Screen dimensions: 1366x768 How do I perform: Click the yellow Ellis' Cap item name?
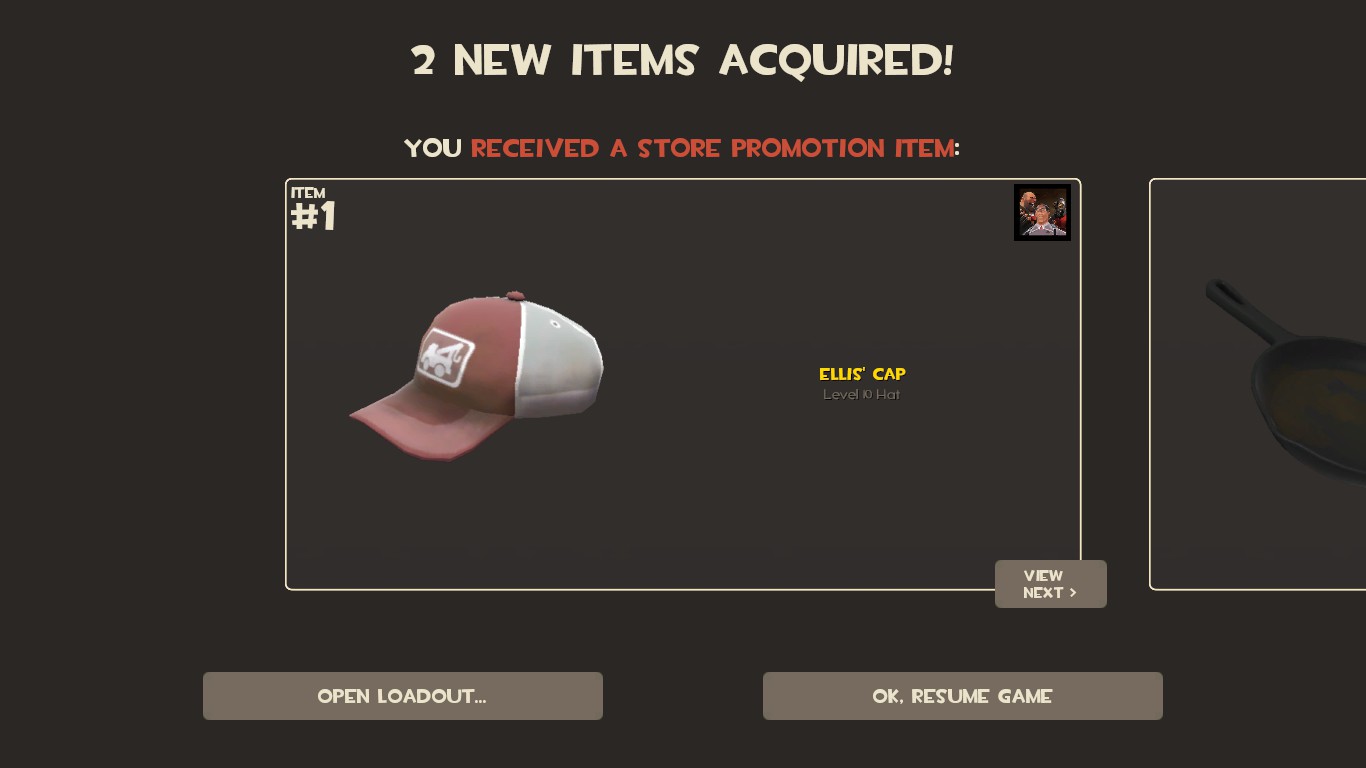click(x=862, y=374)
